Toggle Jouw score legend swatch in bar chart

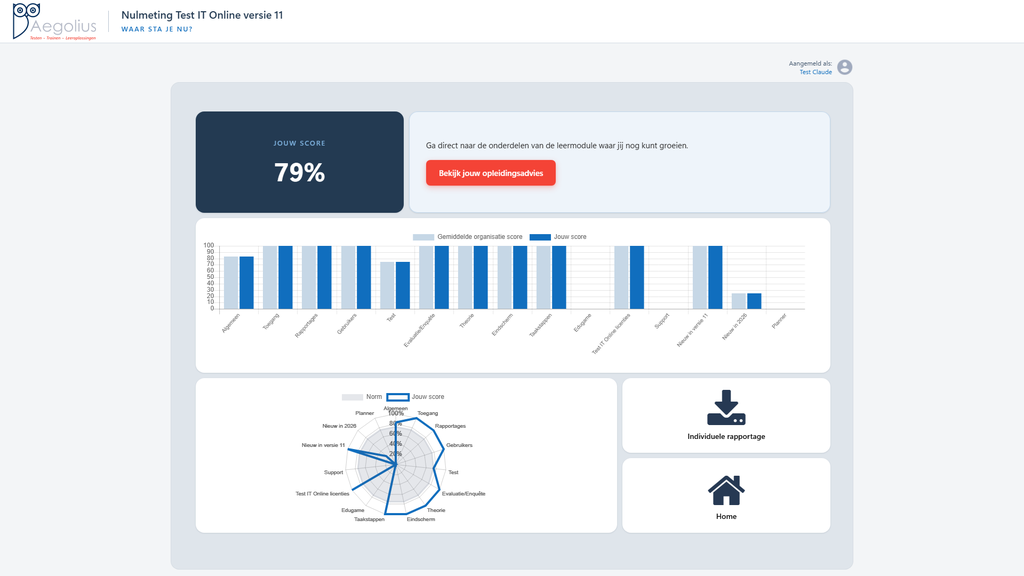tap(540, 237)
